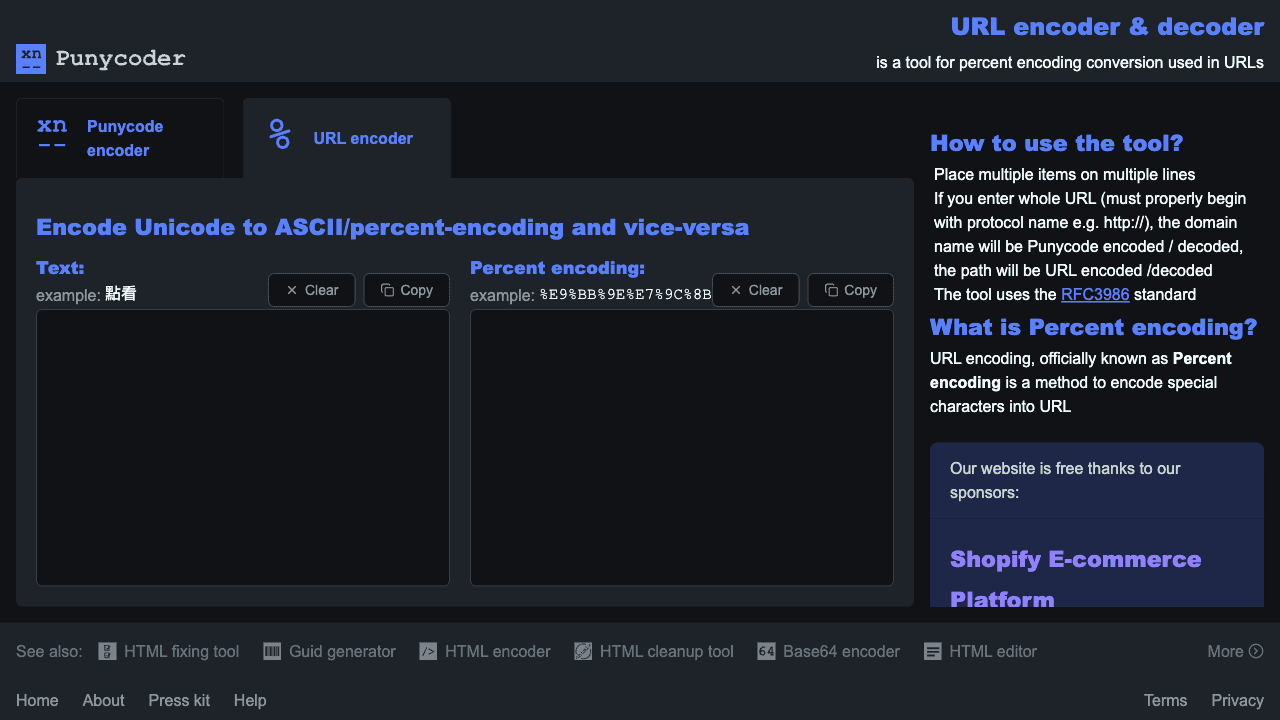1280x720 pixels.
Task: Click the copy icon beside the Text field
Action: click(385, 289)
